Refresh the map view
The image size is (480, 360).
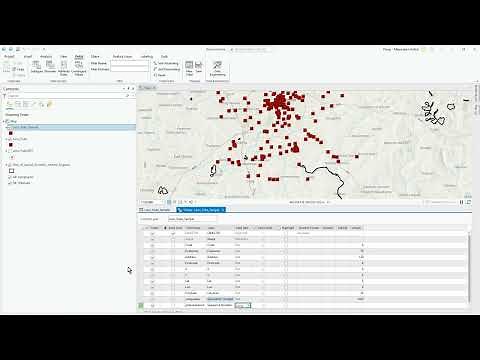468,202
